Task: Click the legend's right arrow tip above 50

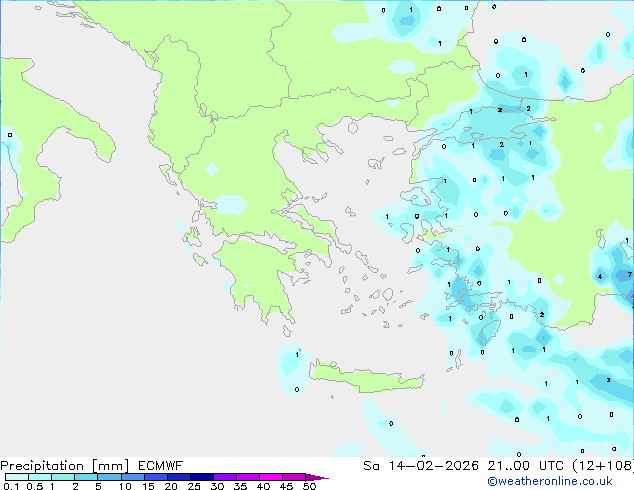Action: coord(318,477)
